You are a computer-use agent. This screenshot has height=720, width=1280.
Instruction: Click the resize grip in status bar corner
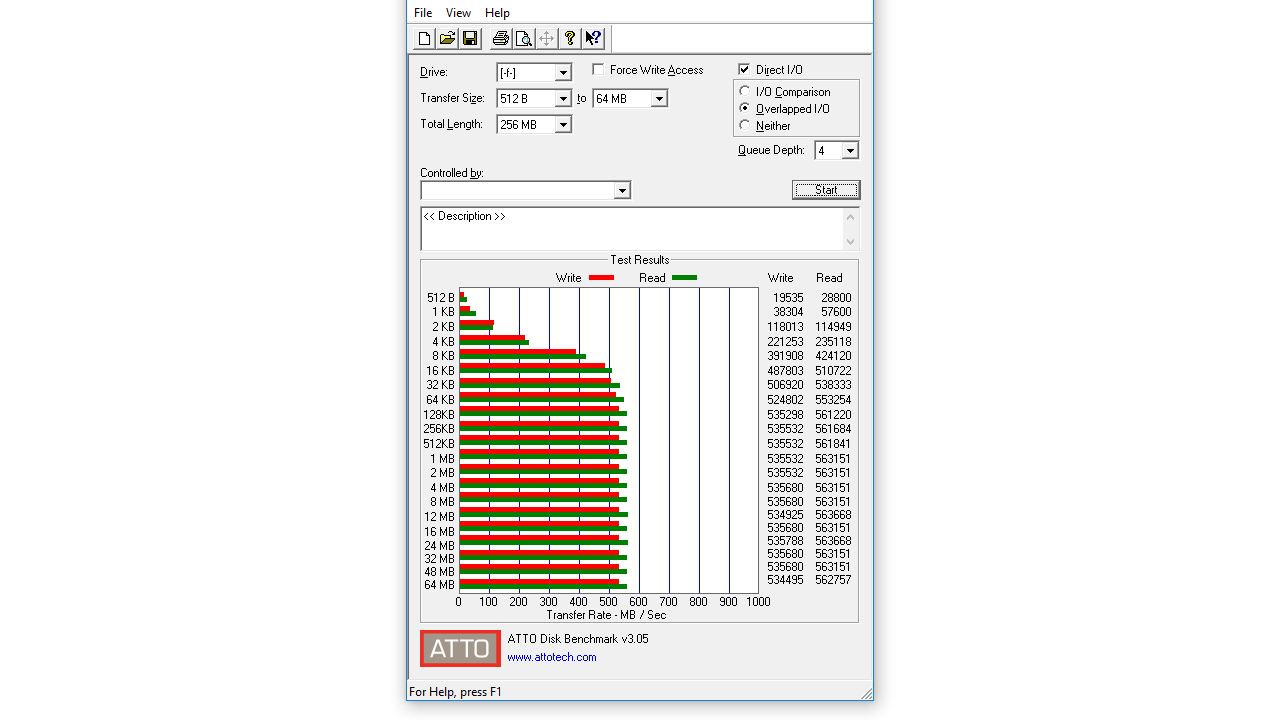click(x=866, y=693)
